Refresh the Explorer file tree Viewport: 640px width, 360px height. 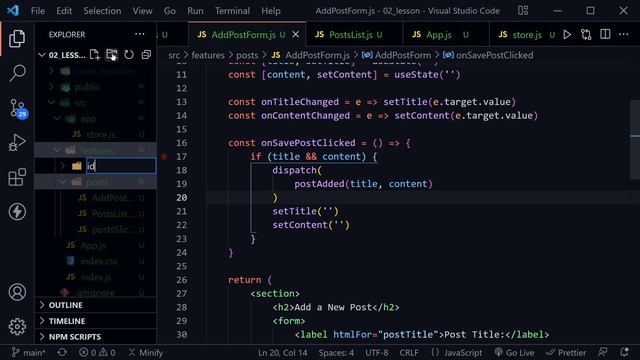tap(129, 55)
